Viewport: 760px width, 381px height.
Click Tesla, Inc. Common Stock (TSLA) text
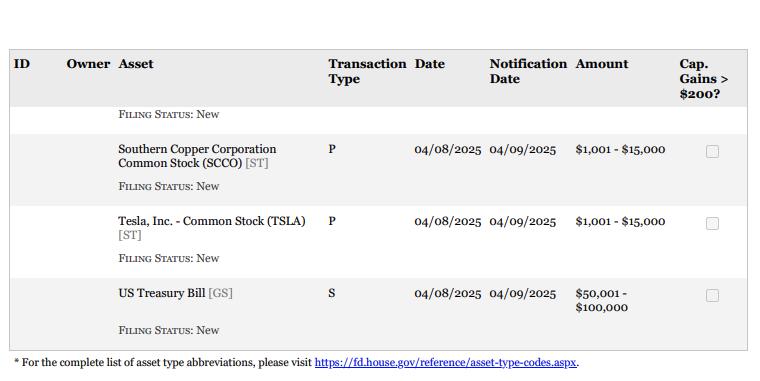(x=212, y=221)
